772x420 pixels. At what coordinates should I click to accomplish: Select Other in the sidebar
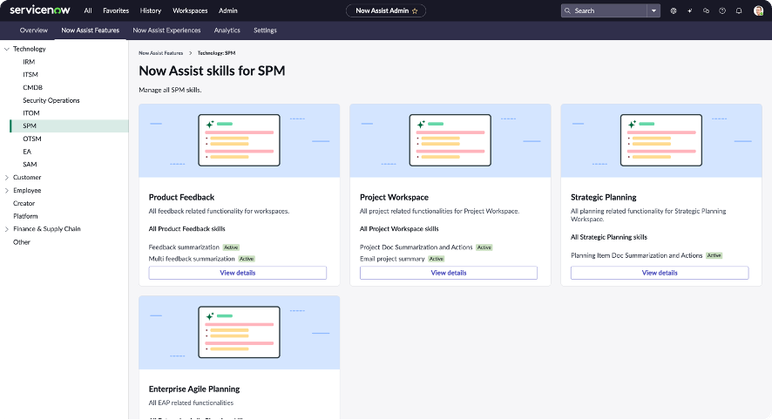tap(21, 242)
